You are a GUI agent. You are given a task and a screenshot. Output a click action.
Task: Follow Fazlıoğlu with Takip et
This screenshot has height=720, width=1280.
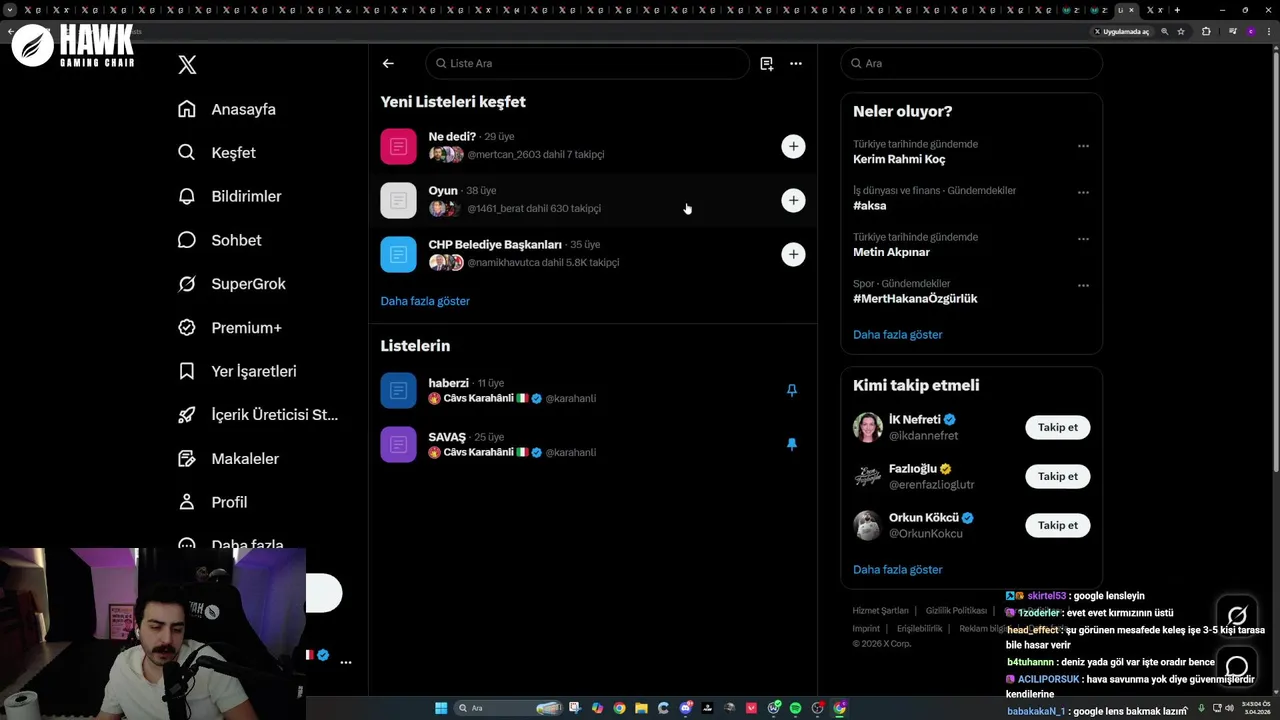1057,476
